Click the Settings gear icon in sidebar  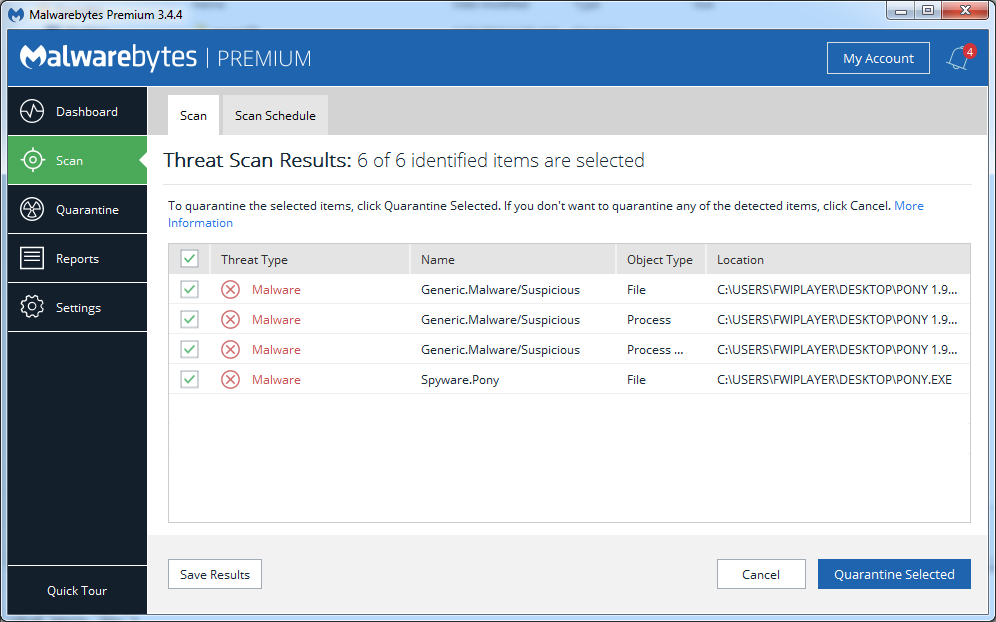32,307
